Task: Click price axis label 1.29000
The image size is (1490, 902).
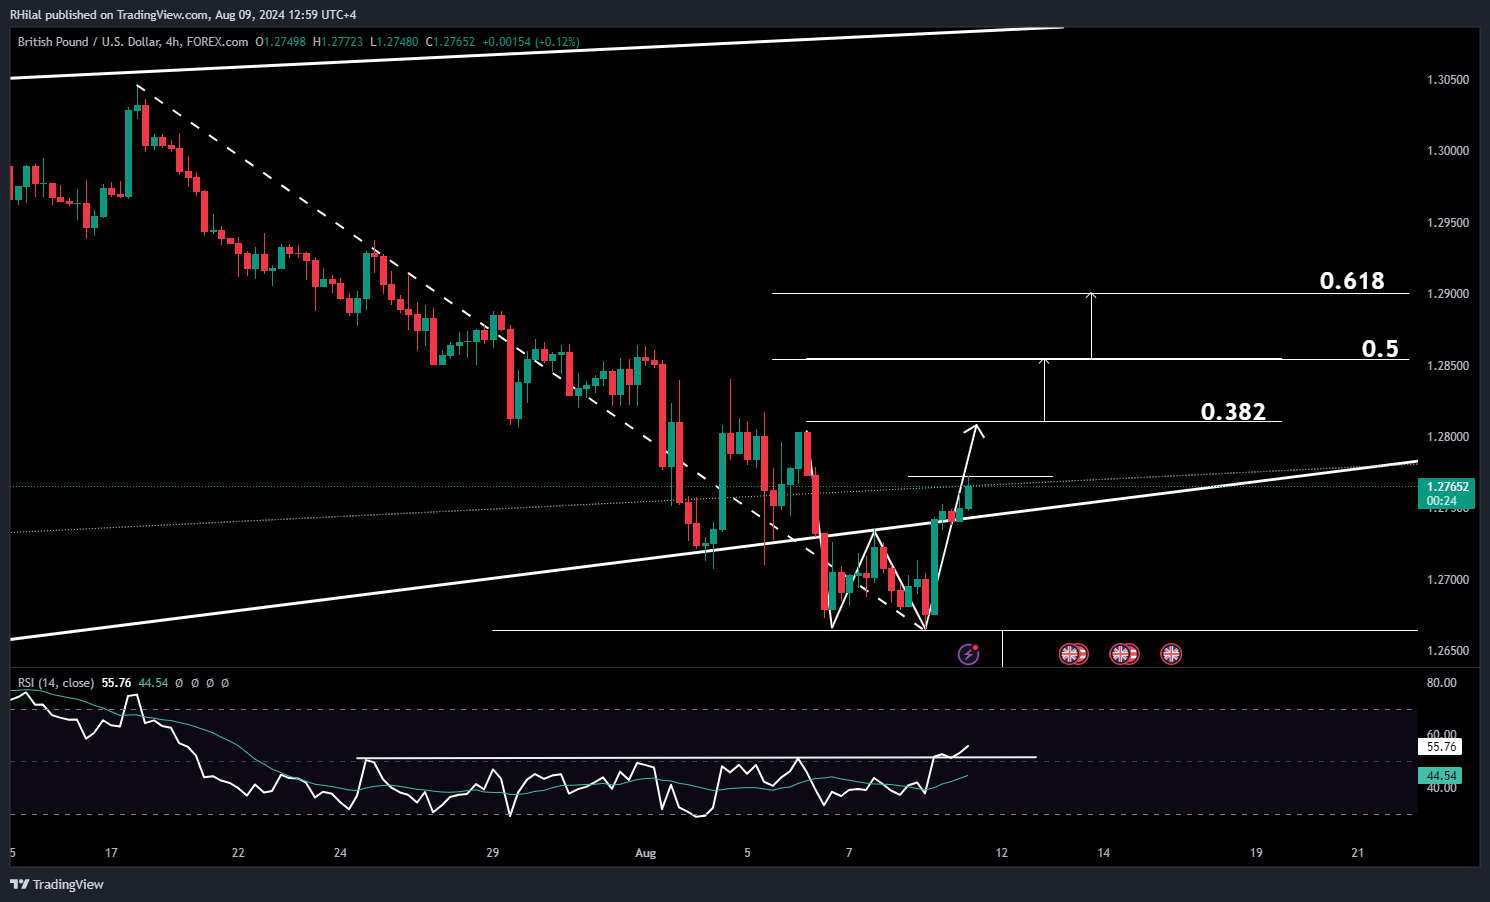Action: (x=1448, y=294)
